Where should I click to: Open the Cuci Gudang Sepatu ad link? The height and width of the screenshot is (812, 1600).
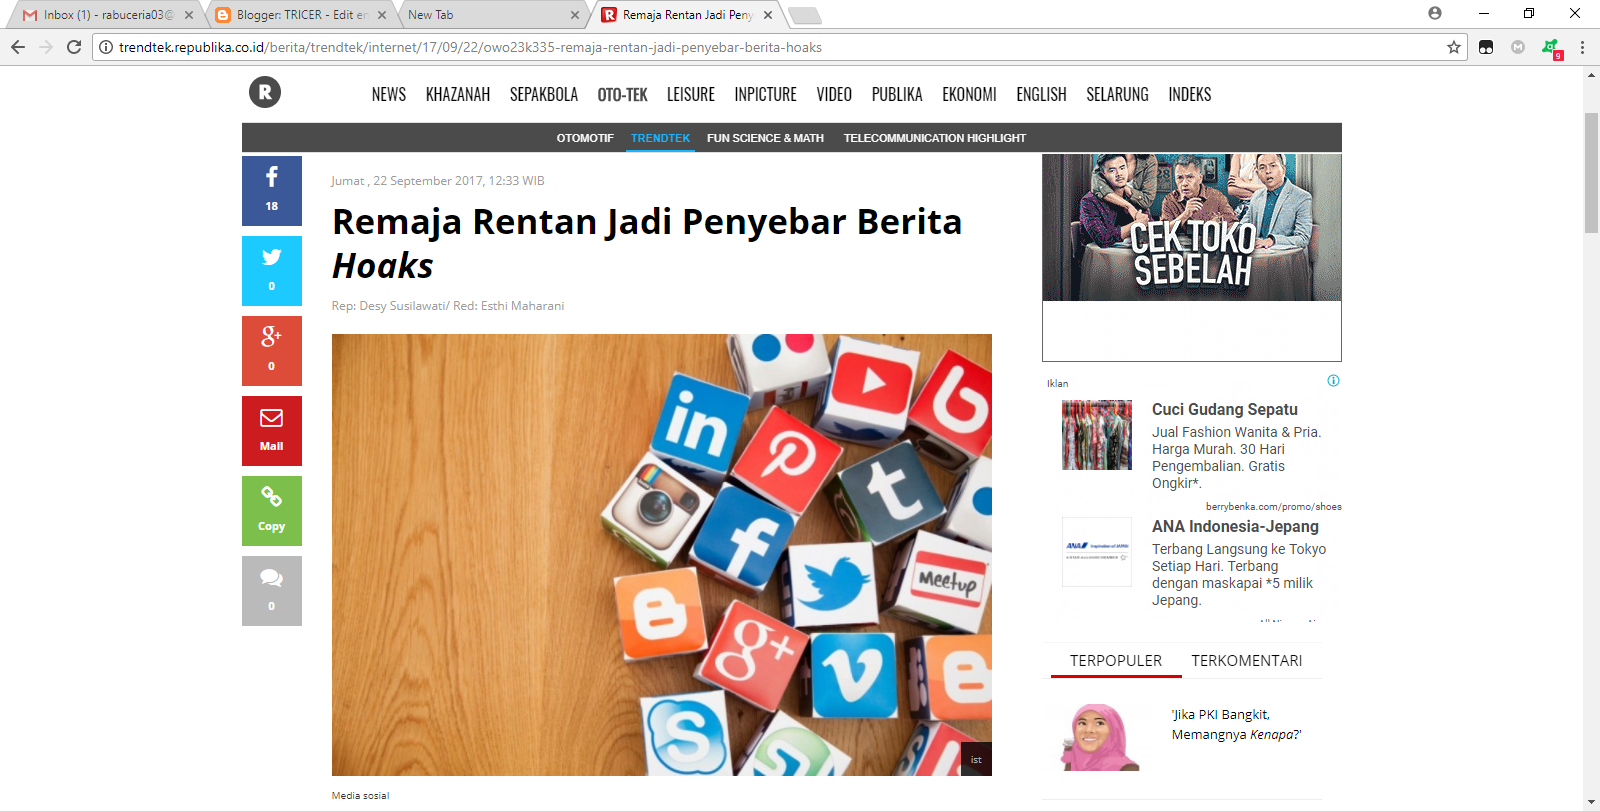click(x=1225, y=410)
